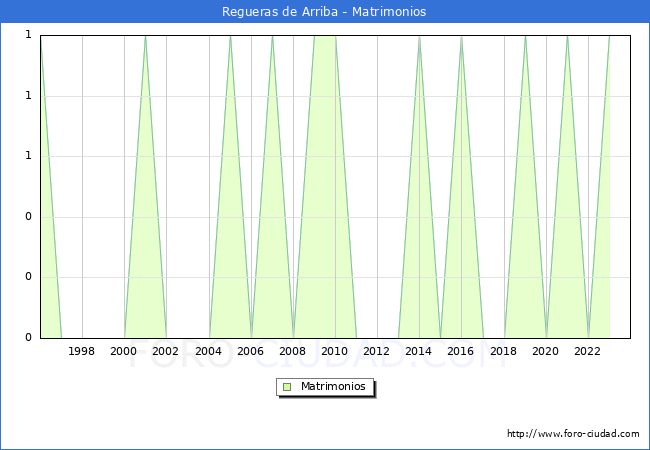Click the peak data point at 2016

(461, 36)
